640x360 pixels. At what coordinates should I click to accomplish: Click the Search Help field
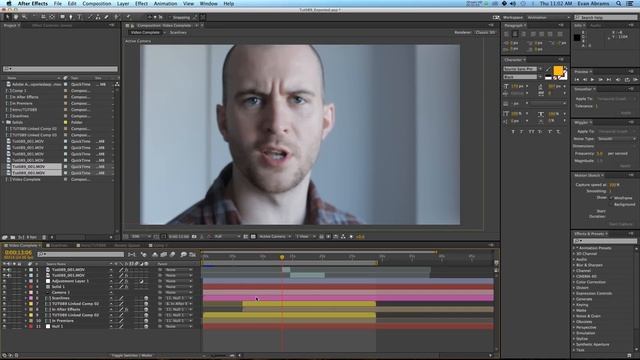606,18
